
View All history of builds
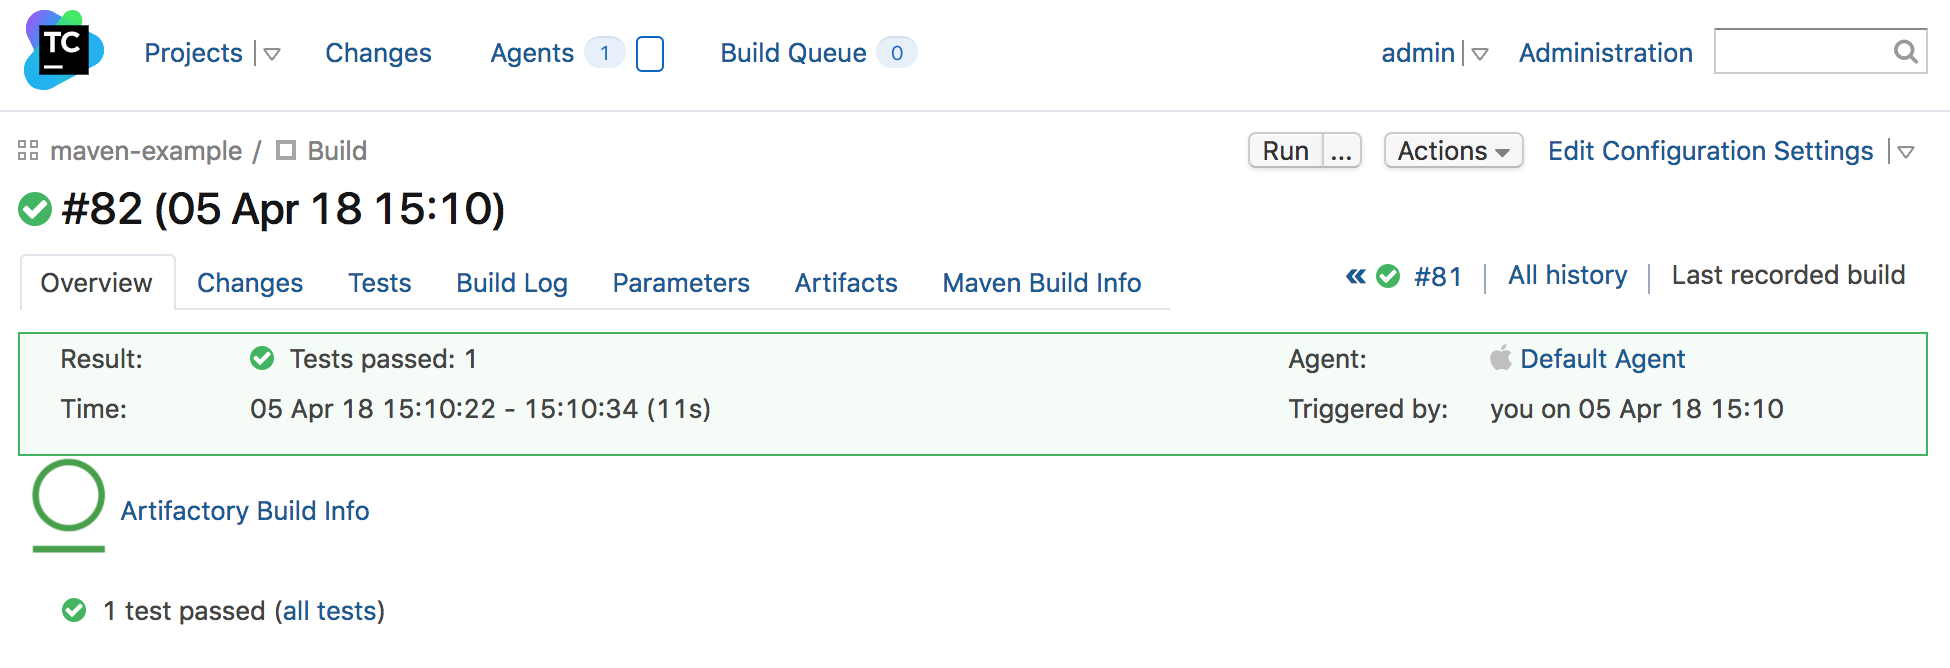pos(1566,276)
